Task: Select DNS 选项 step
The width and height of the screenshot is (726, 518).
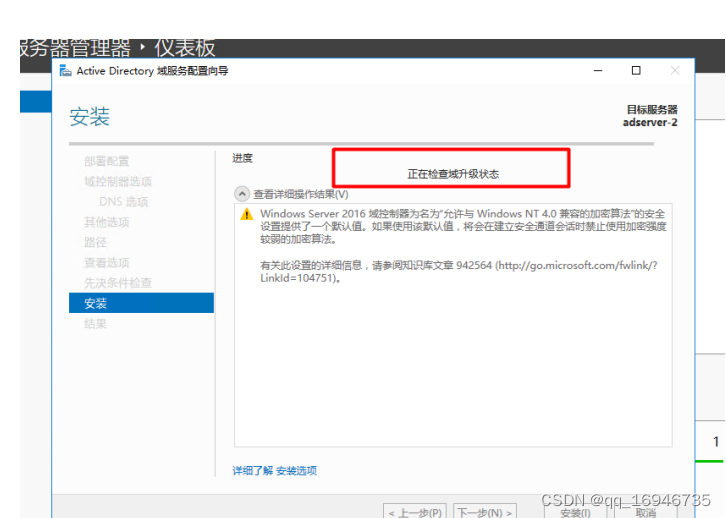Action: (x=124, y=202)
